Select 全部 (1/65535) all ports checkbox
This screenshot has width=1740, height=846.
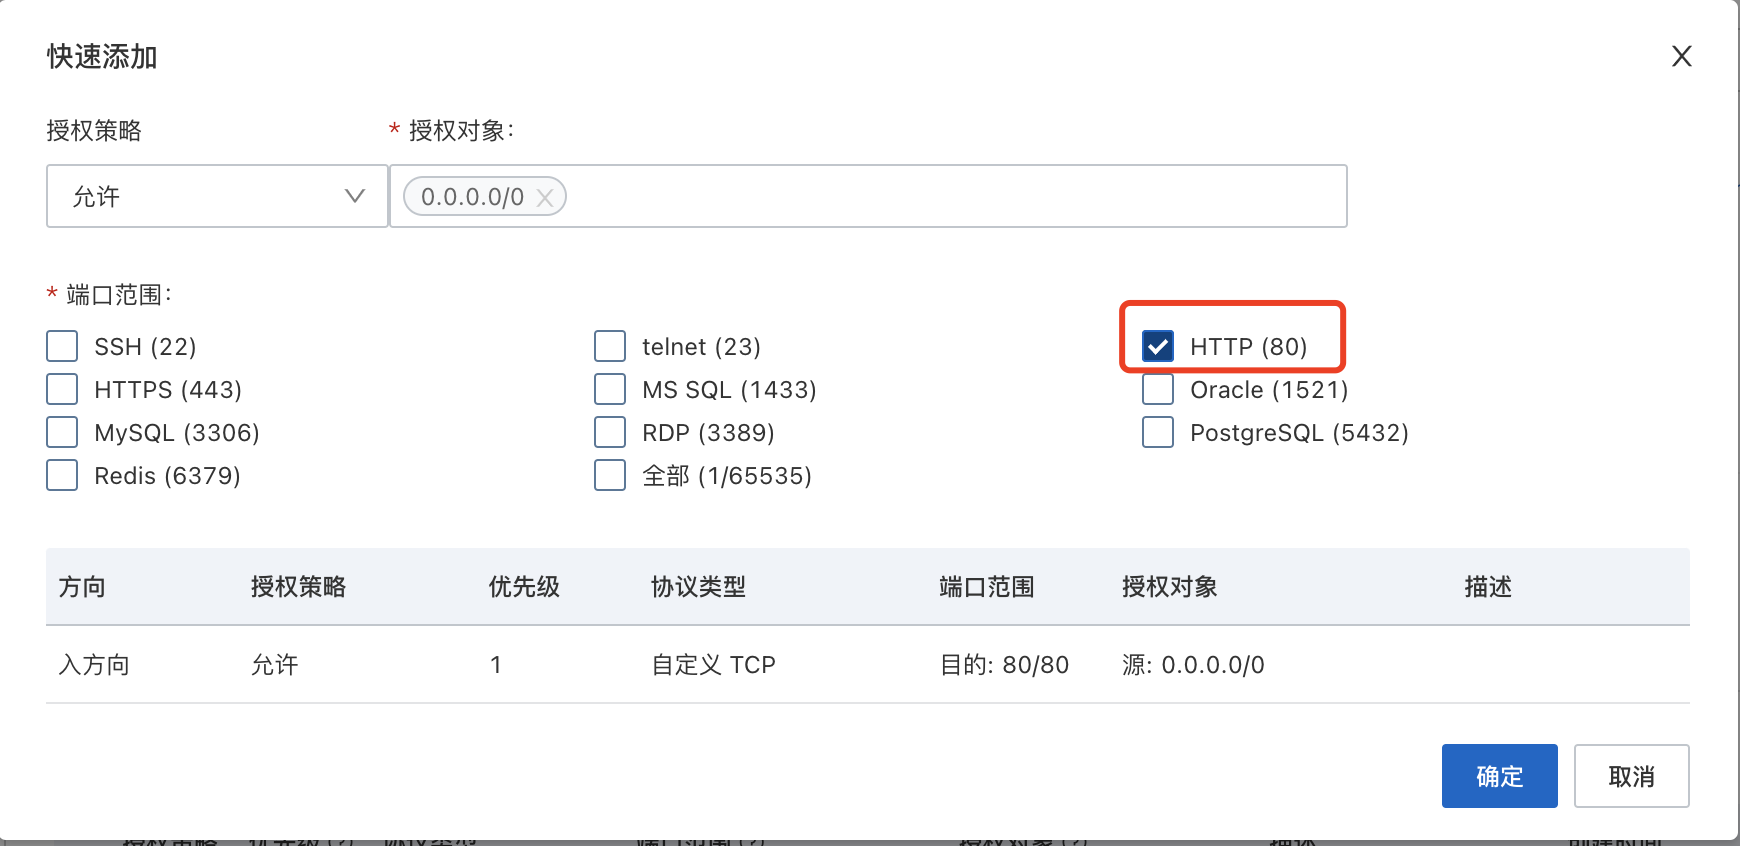610,476
